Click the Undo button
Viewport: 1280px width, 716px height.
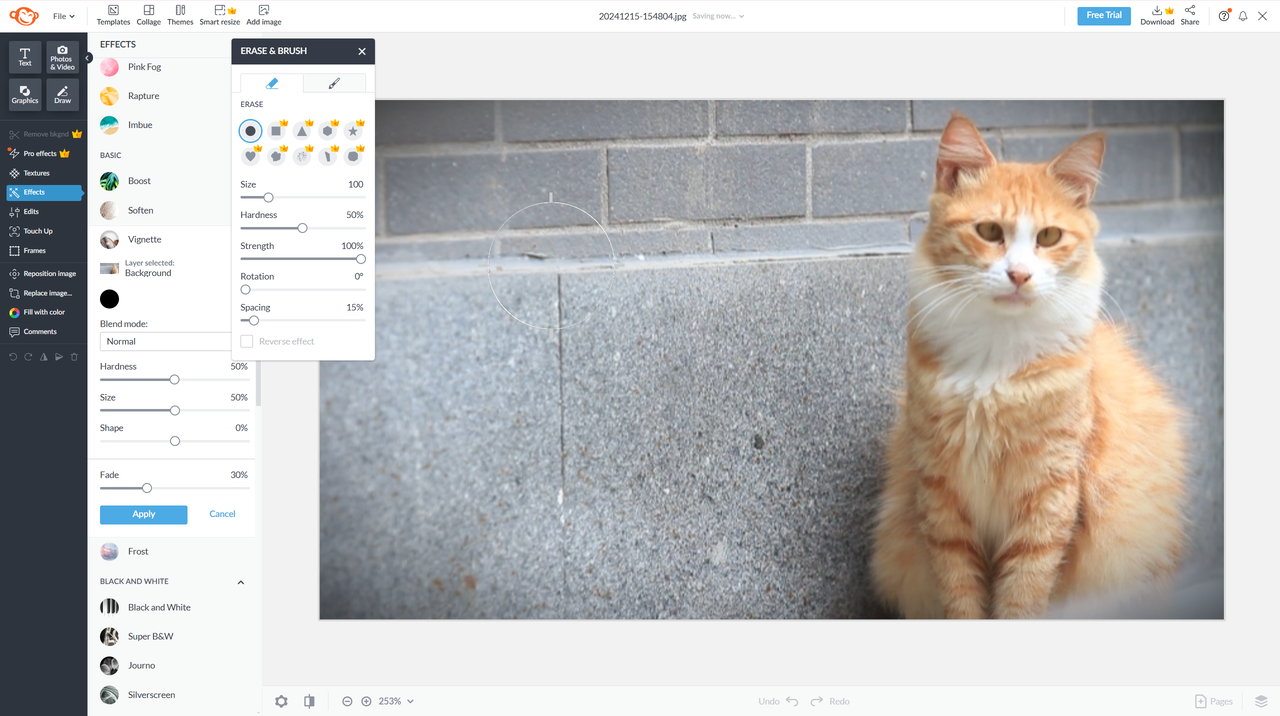[x=778, y=701]
